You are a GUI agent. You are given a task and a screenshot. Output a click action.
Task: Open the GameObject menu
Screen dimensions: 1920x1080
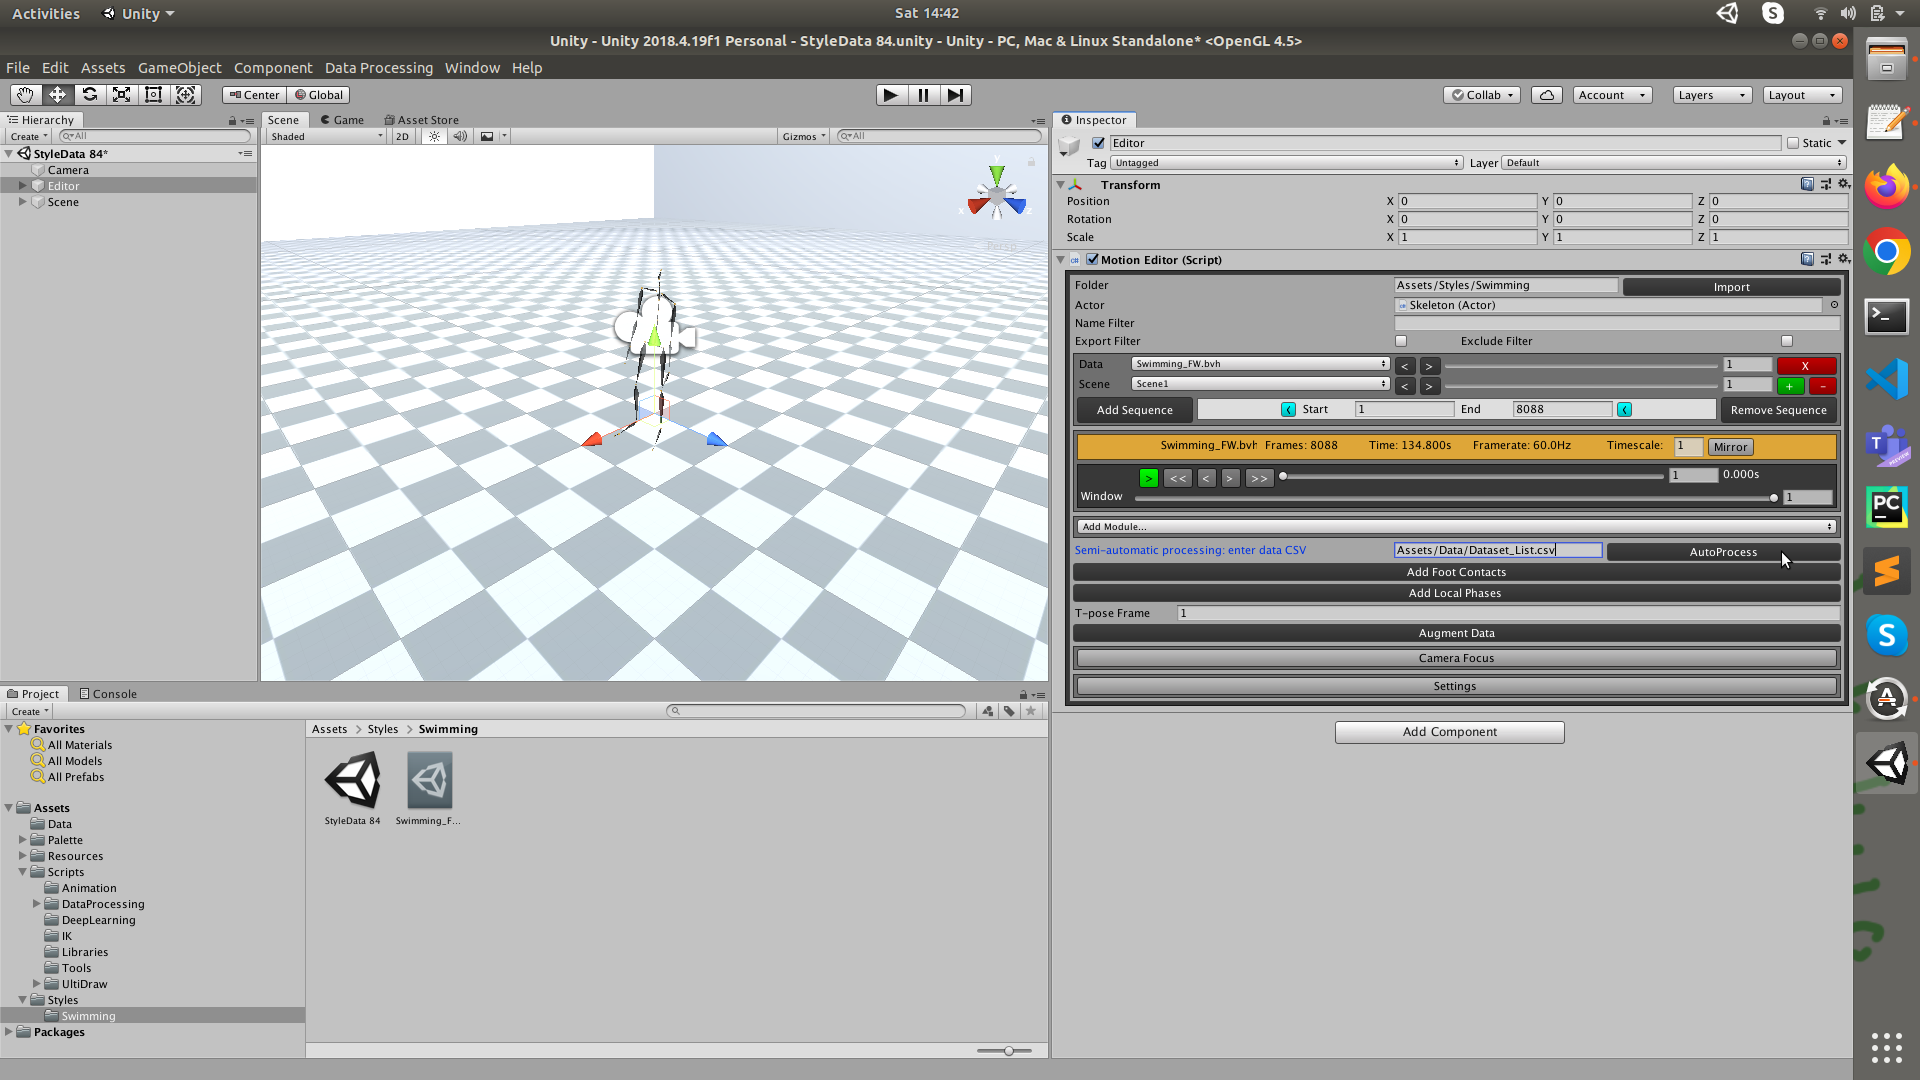[178, 67]
